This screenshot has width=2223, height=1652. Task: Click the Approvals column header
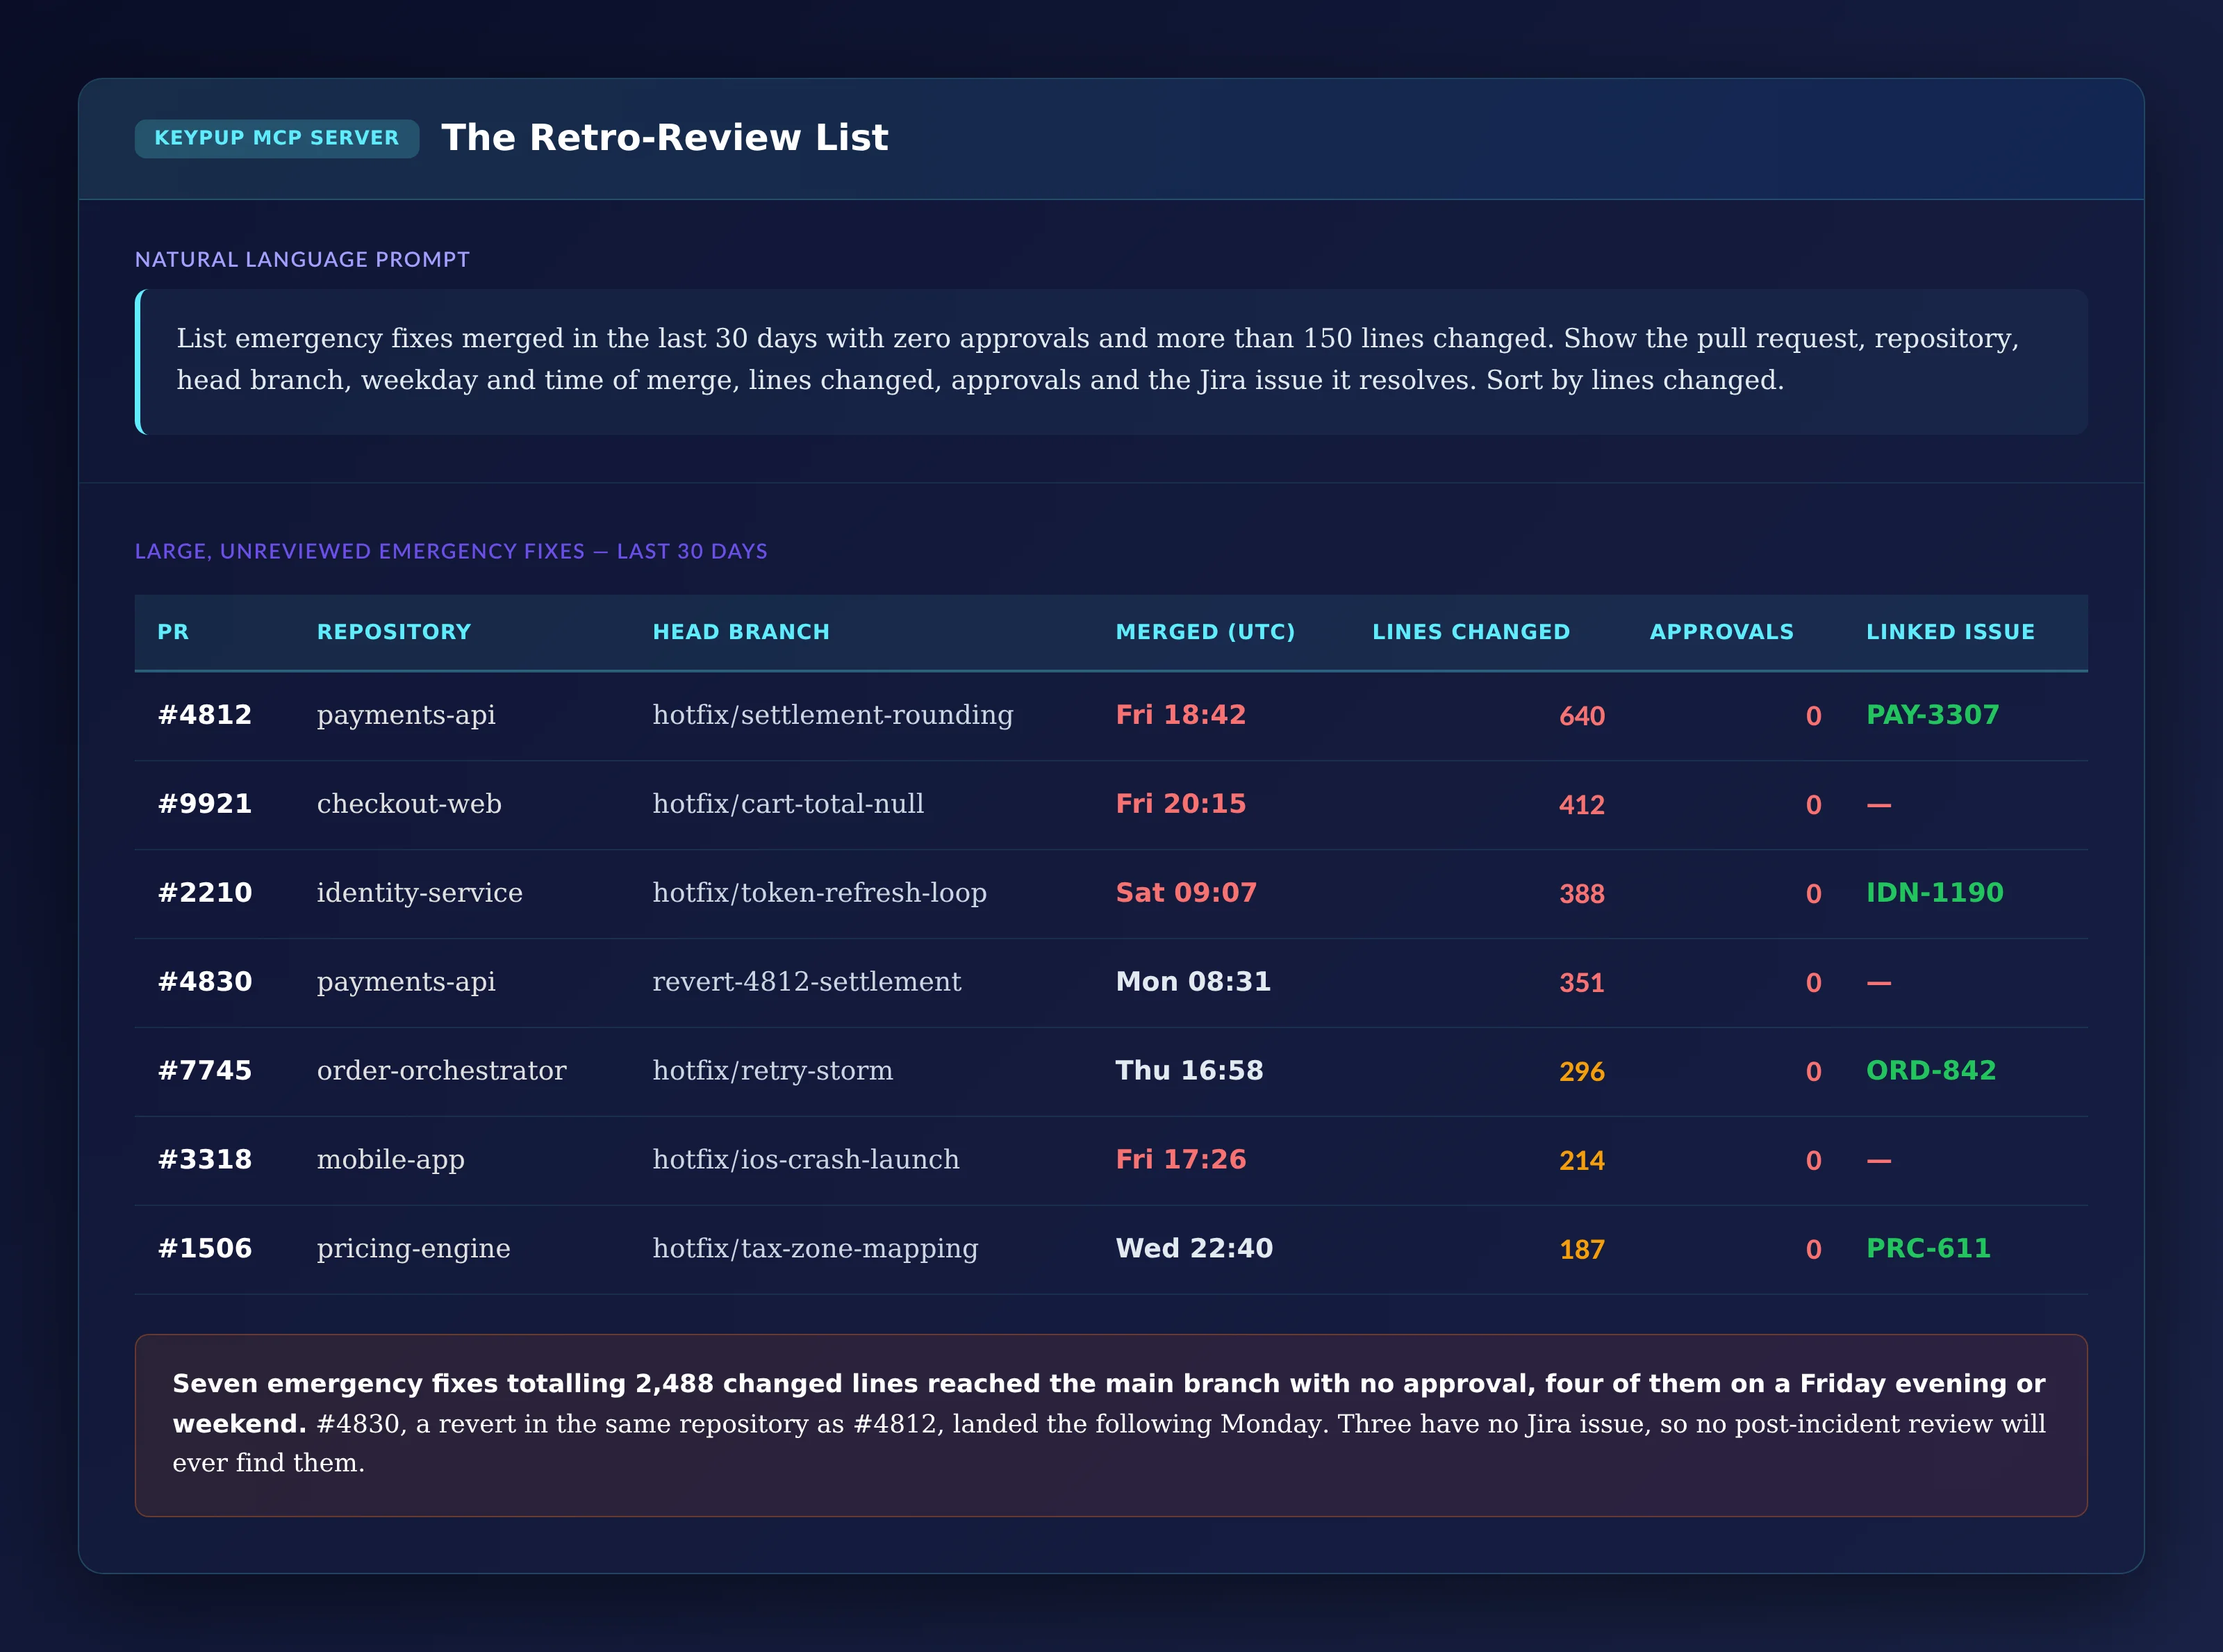[x=1721, y=632]
